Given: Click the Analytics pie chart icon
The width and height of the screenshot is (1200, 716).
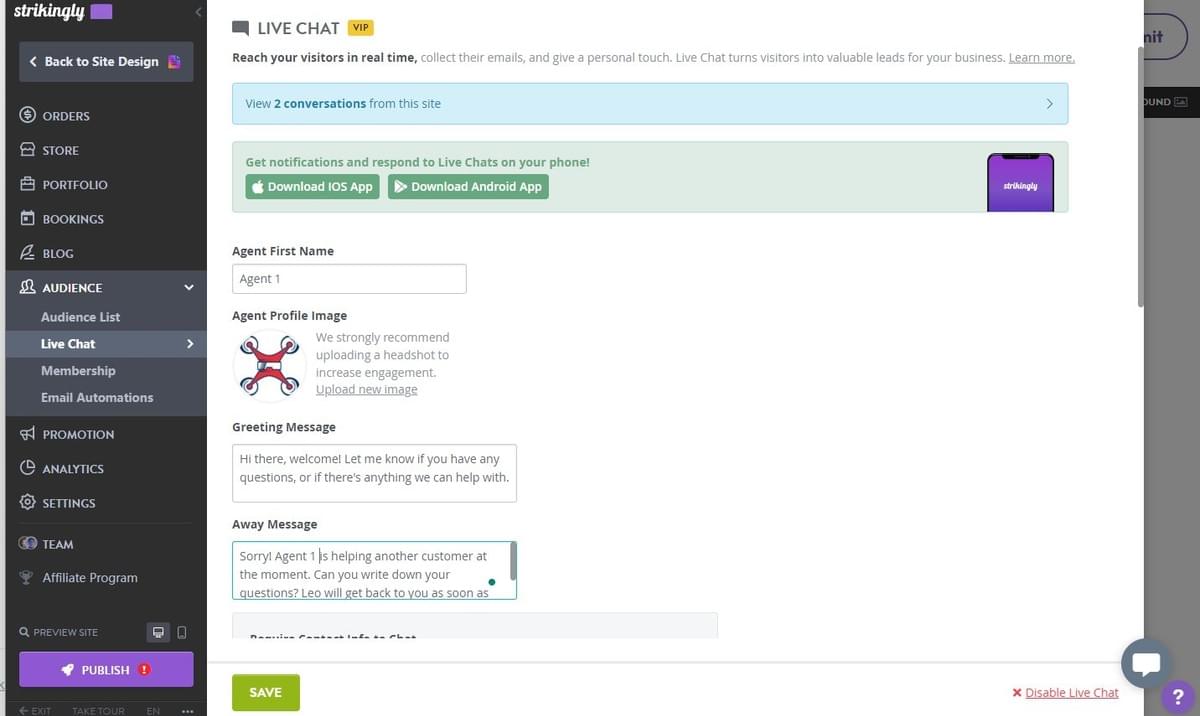Looking at the screenshot, I should click(28, 468).
